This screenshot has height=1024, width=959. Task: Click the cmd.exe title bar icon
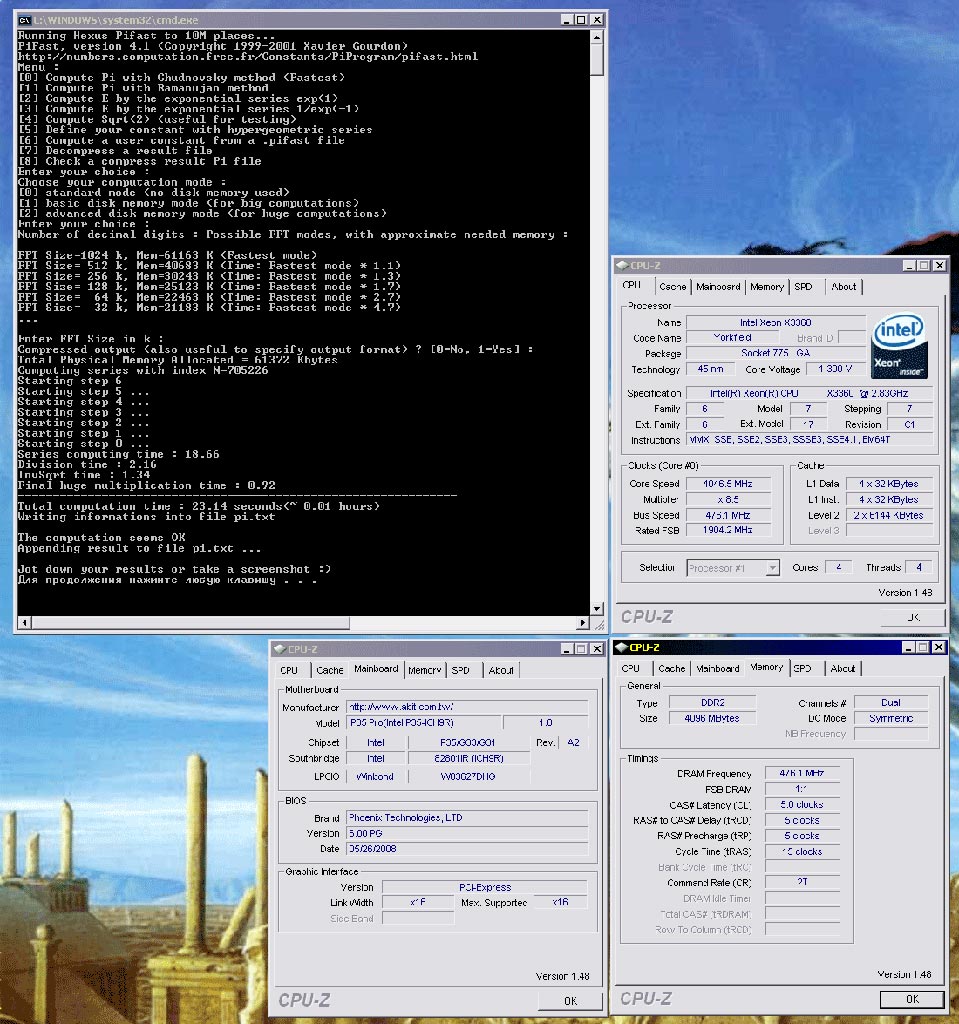point(24,20)
